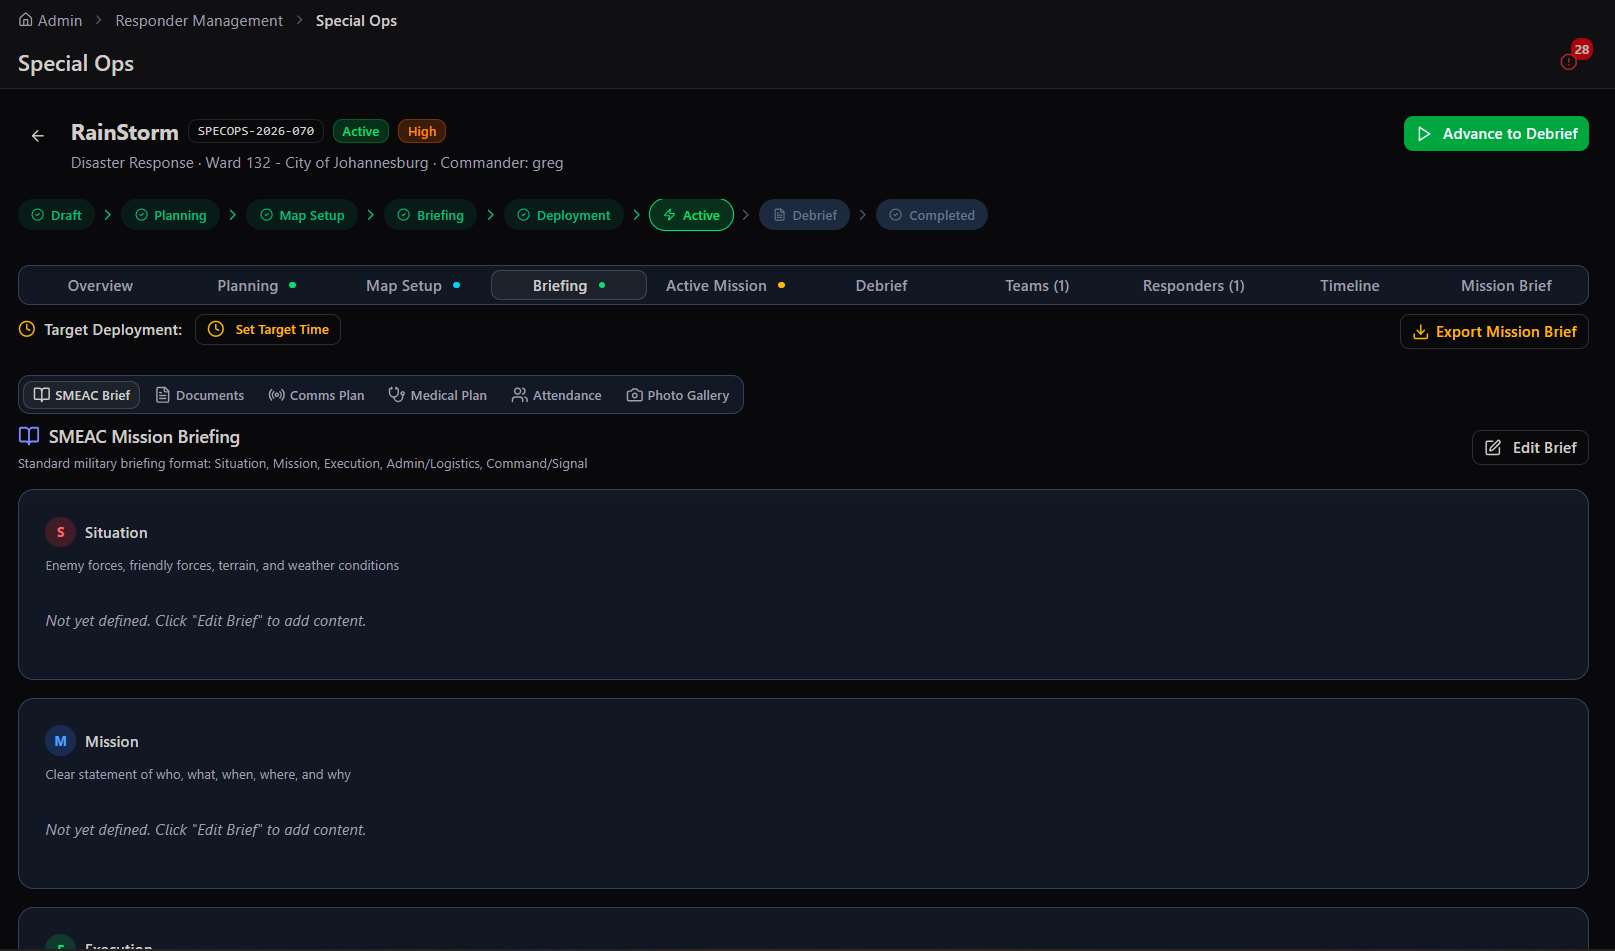1615x951 pixels.
Task: Click the blue M Mission badge
Action: [60, 741]
